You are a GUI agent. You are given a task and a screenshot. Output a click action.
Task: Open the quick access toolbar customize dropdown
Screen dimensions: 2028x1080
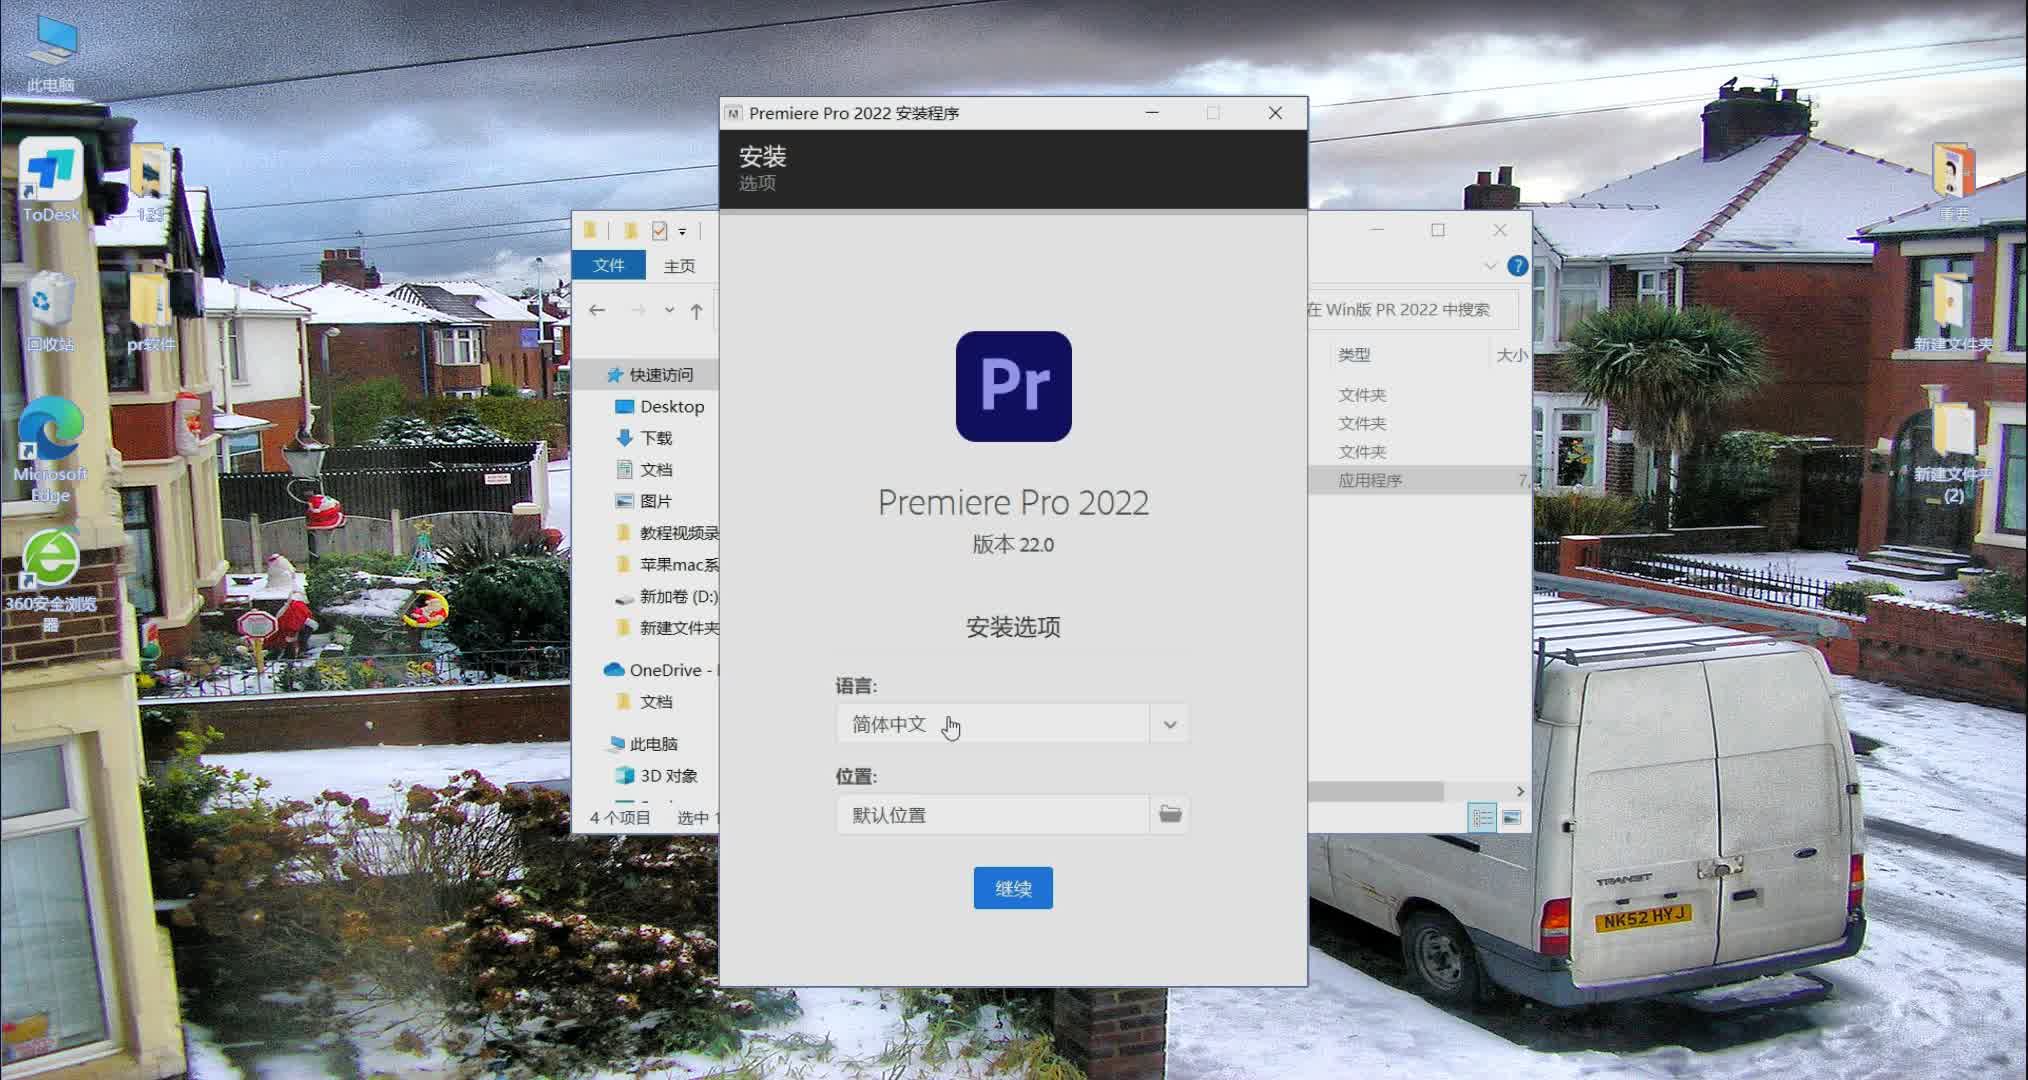coord(682,231)
